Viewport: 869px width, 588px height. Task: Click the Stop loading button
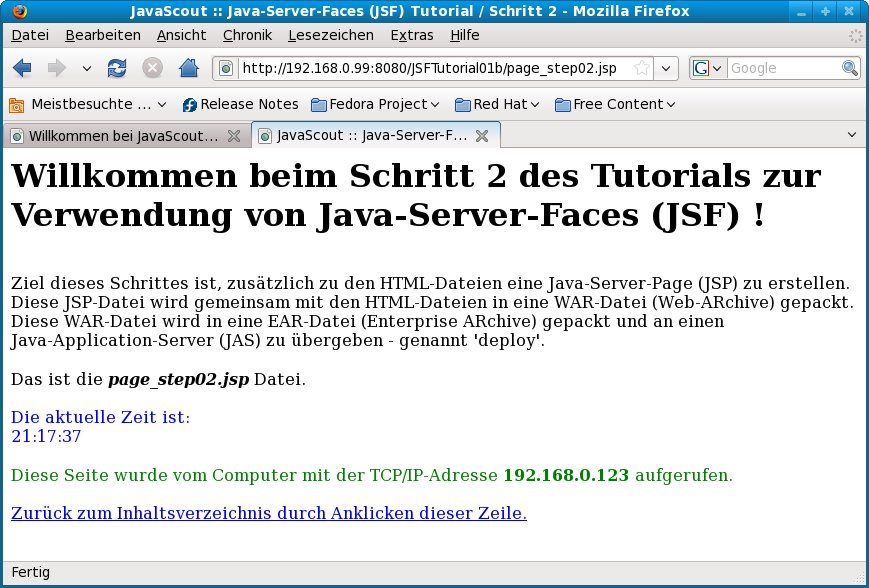[152, 68]
